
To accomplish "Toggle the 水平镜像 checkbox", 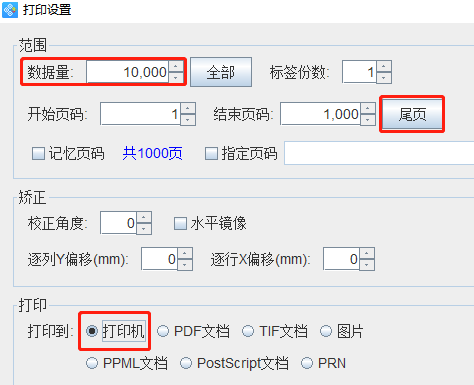I will [x=180, y=223].
